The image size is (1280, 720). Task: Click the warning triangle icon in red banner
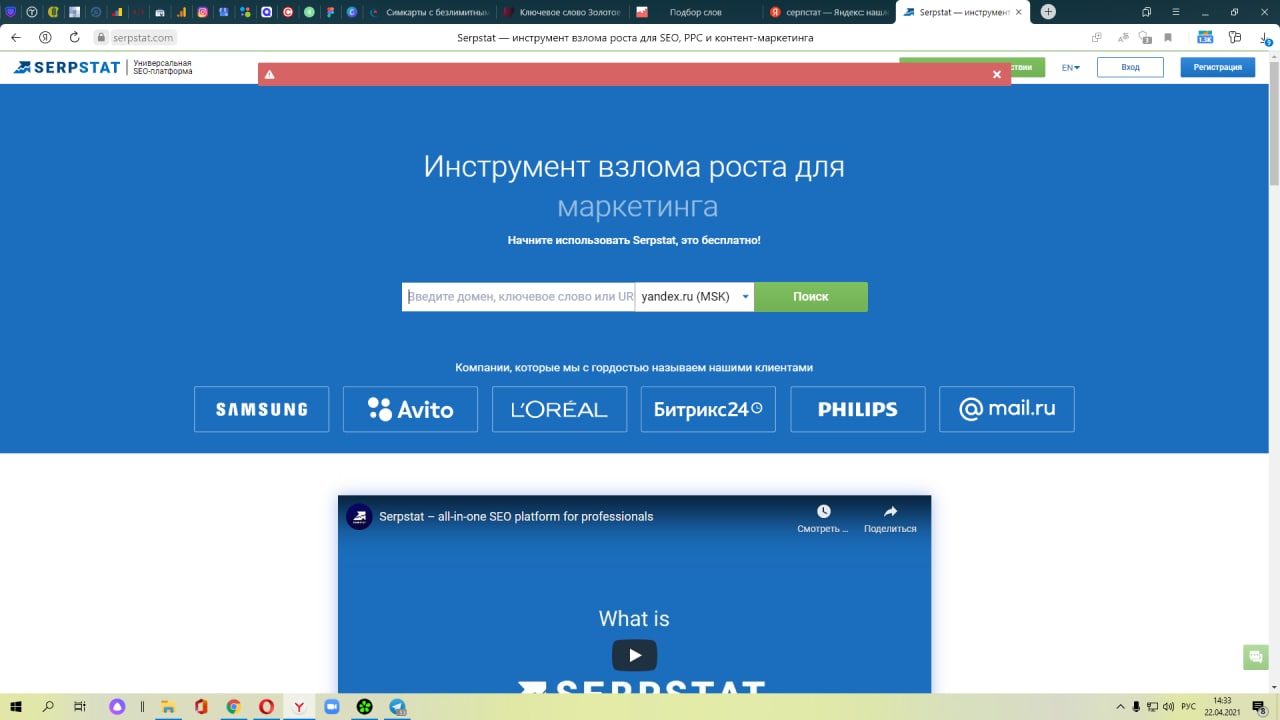(270, 75)
